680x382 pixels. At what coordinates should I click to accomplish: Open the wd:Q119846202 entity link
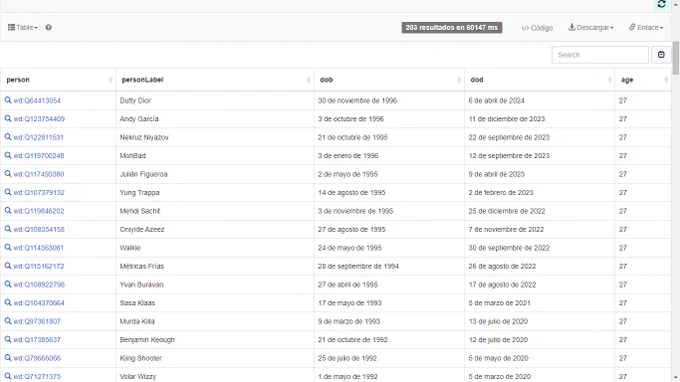pos(39,211)
